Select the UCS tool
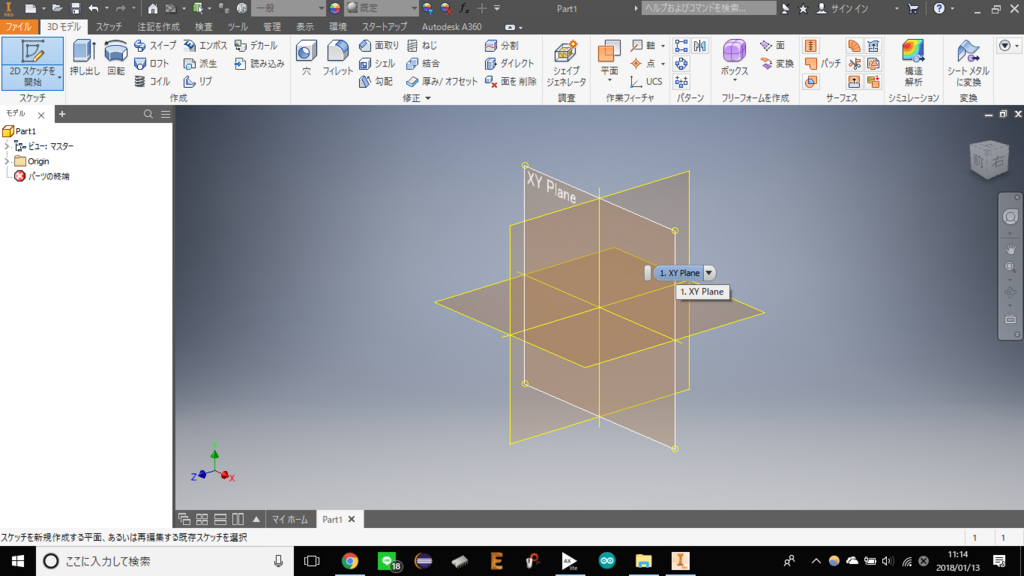The height and width of the screenshot is (576, 1024). pyautogui.click(x=647, y=82)
